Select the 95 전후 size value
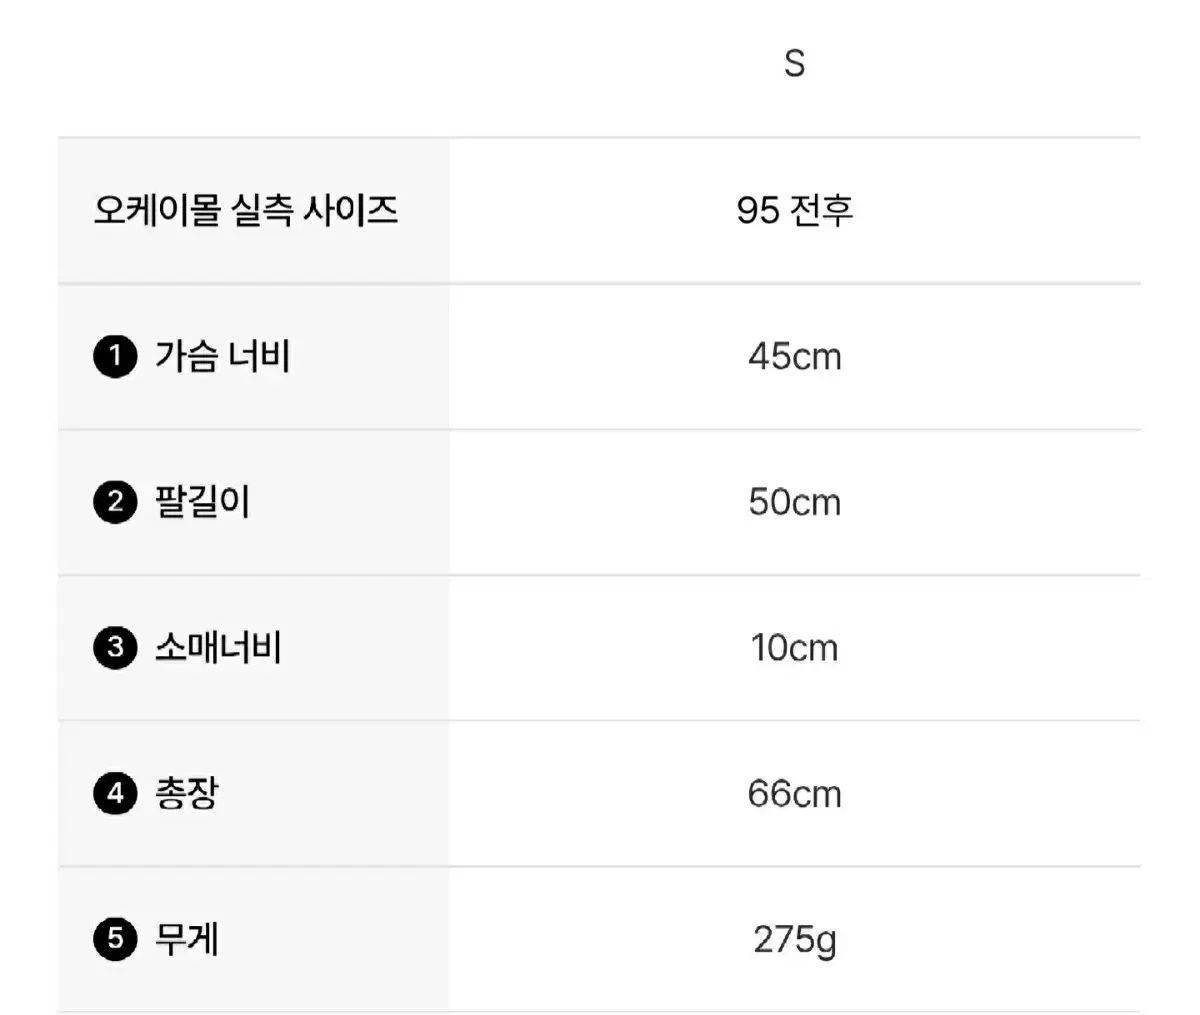This screenshot has height=1015, width=1200. [794, 210]
